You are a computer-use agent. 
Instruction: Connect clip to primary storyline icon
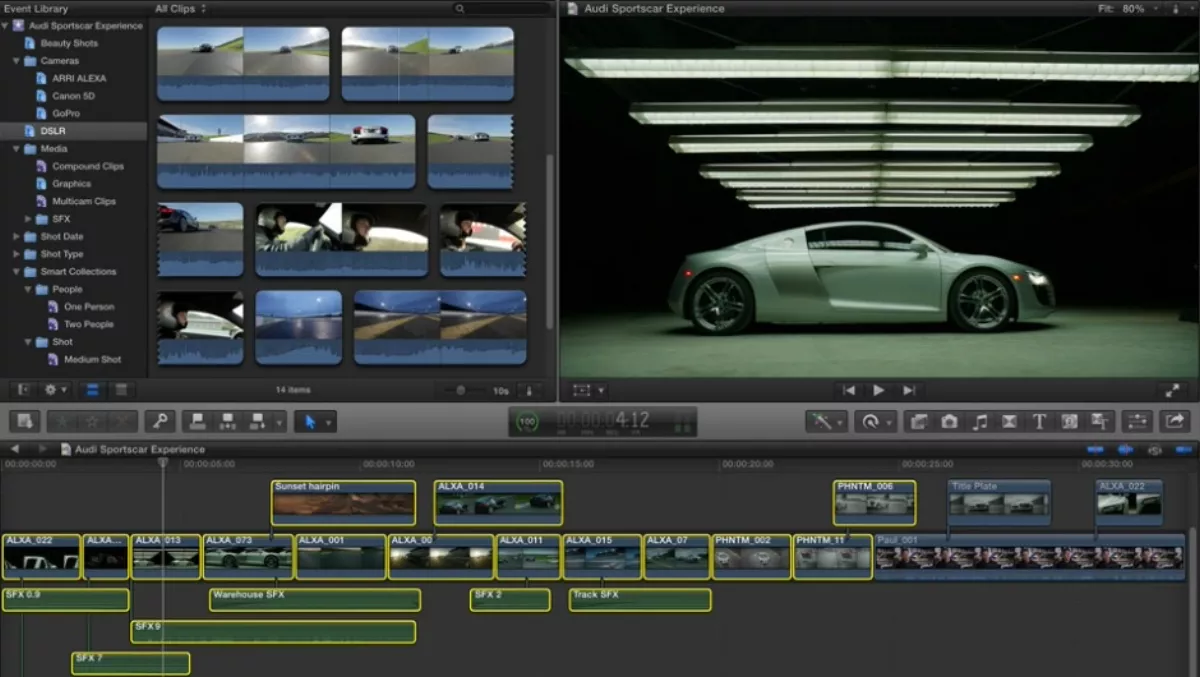point(197,421)
